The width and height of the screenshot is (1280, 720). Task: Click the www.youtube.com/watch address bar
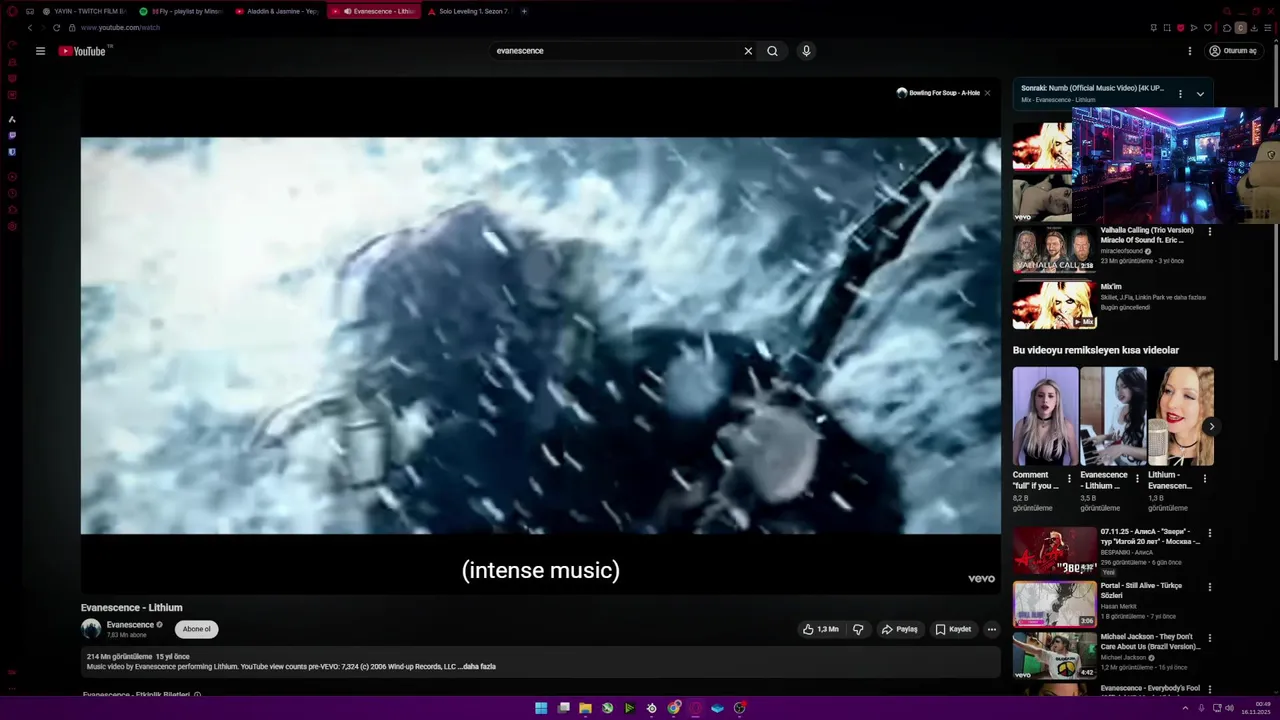click(x=120, y=28)
